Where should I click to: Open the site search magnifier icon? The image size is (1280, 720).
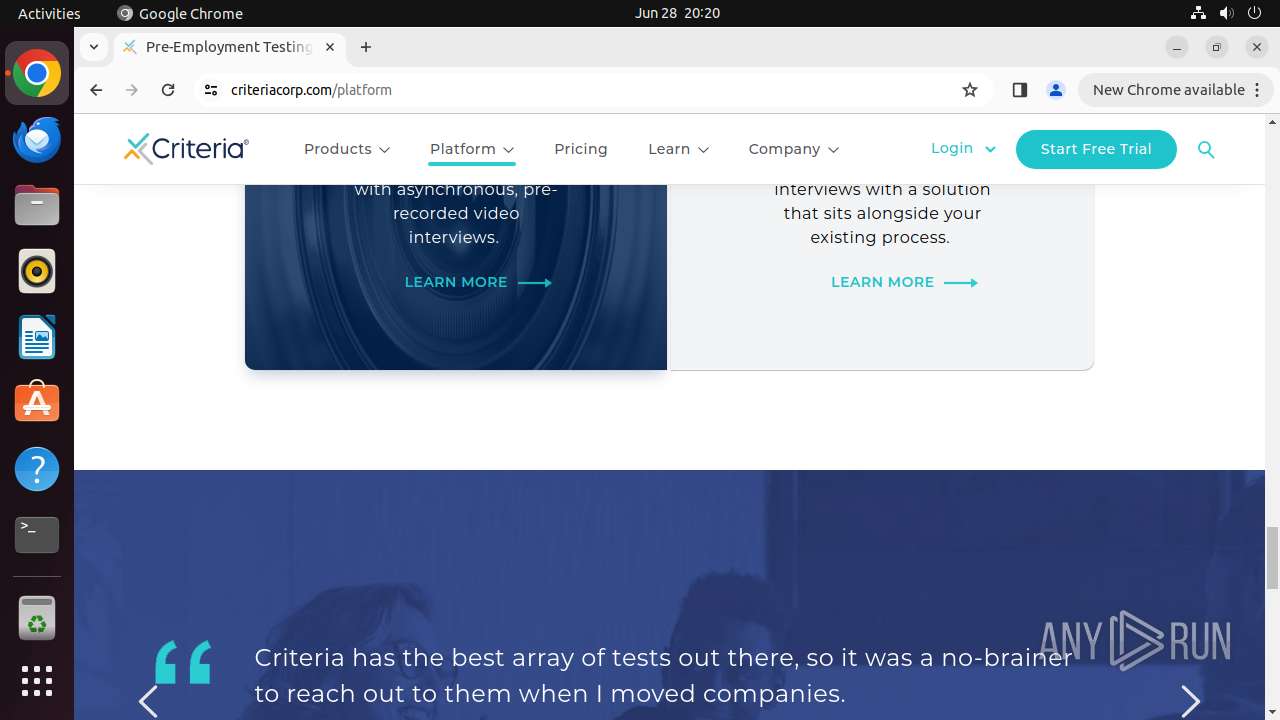[1206, 149]
